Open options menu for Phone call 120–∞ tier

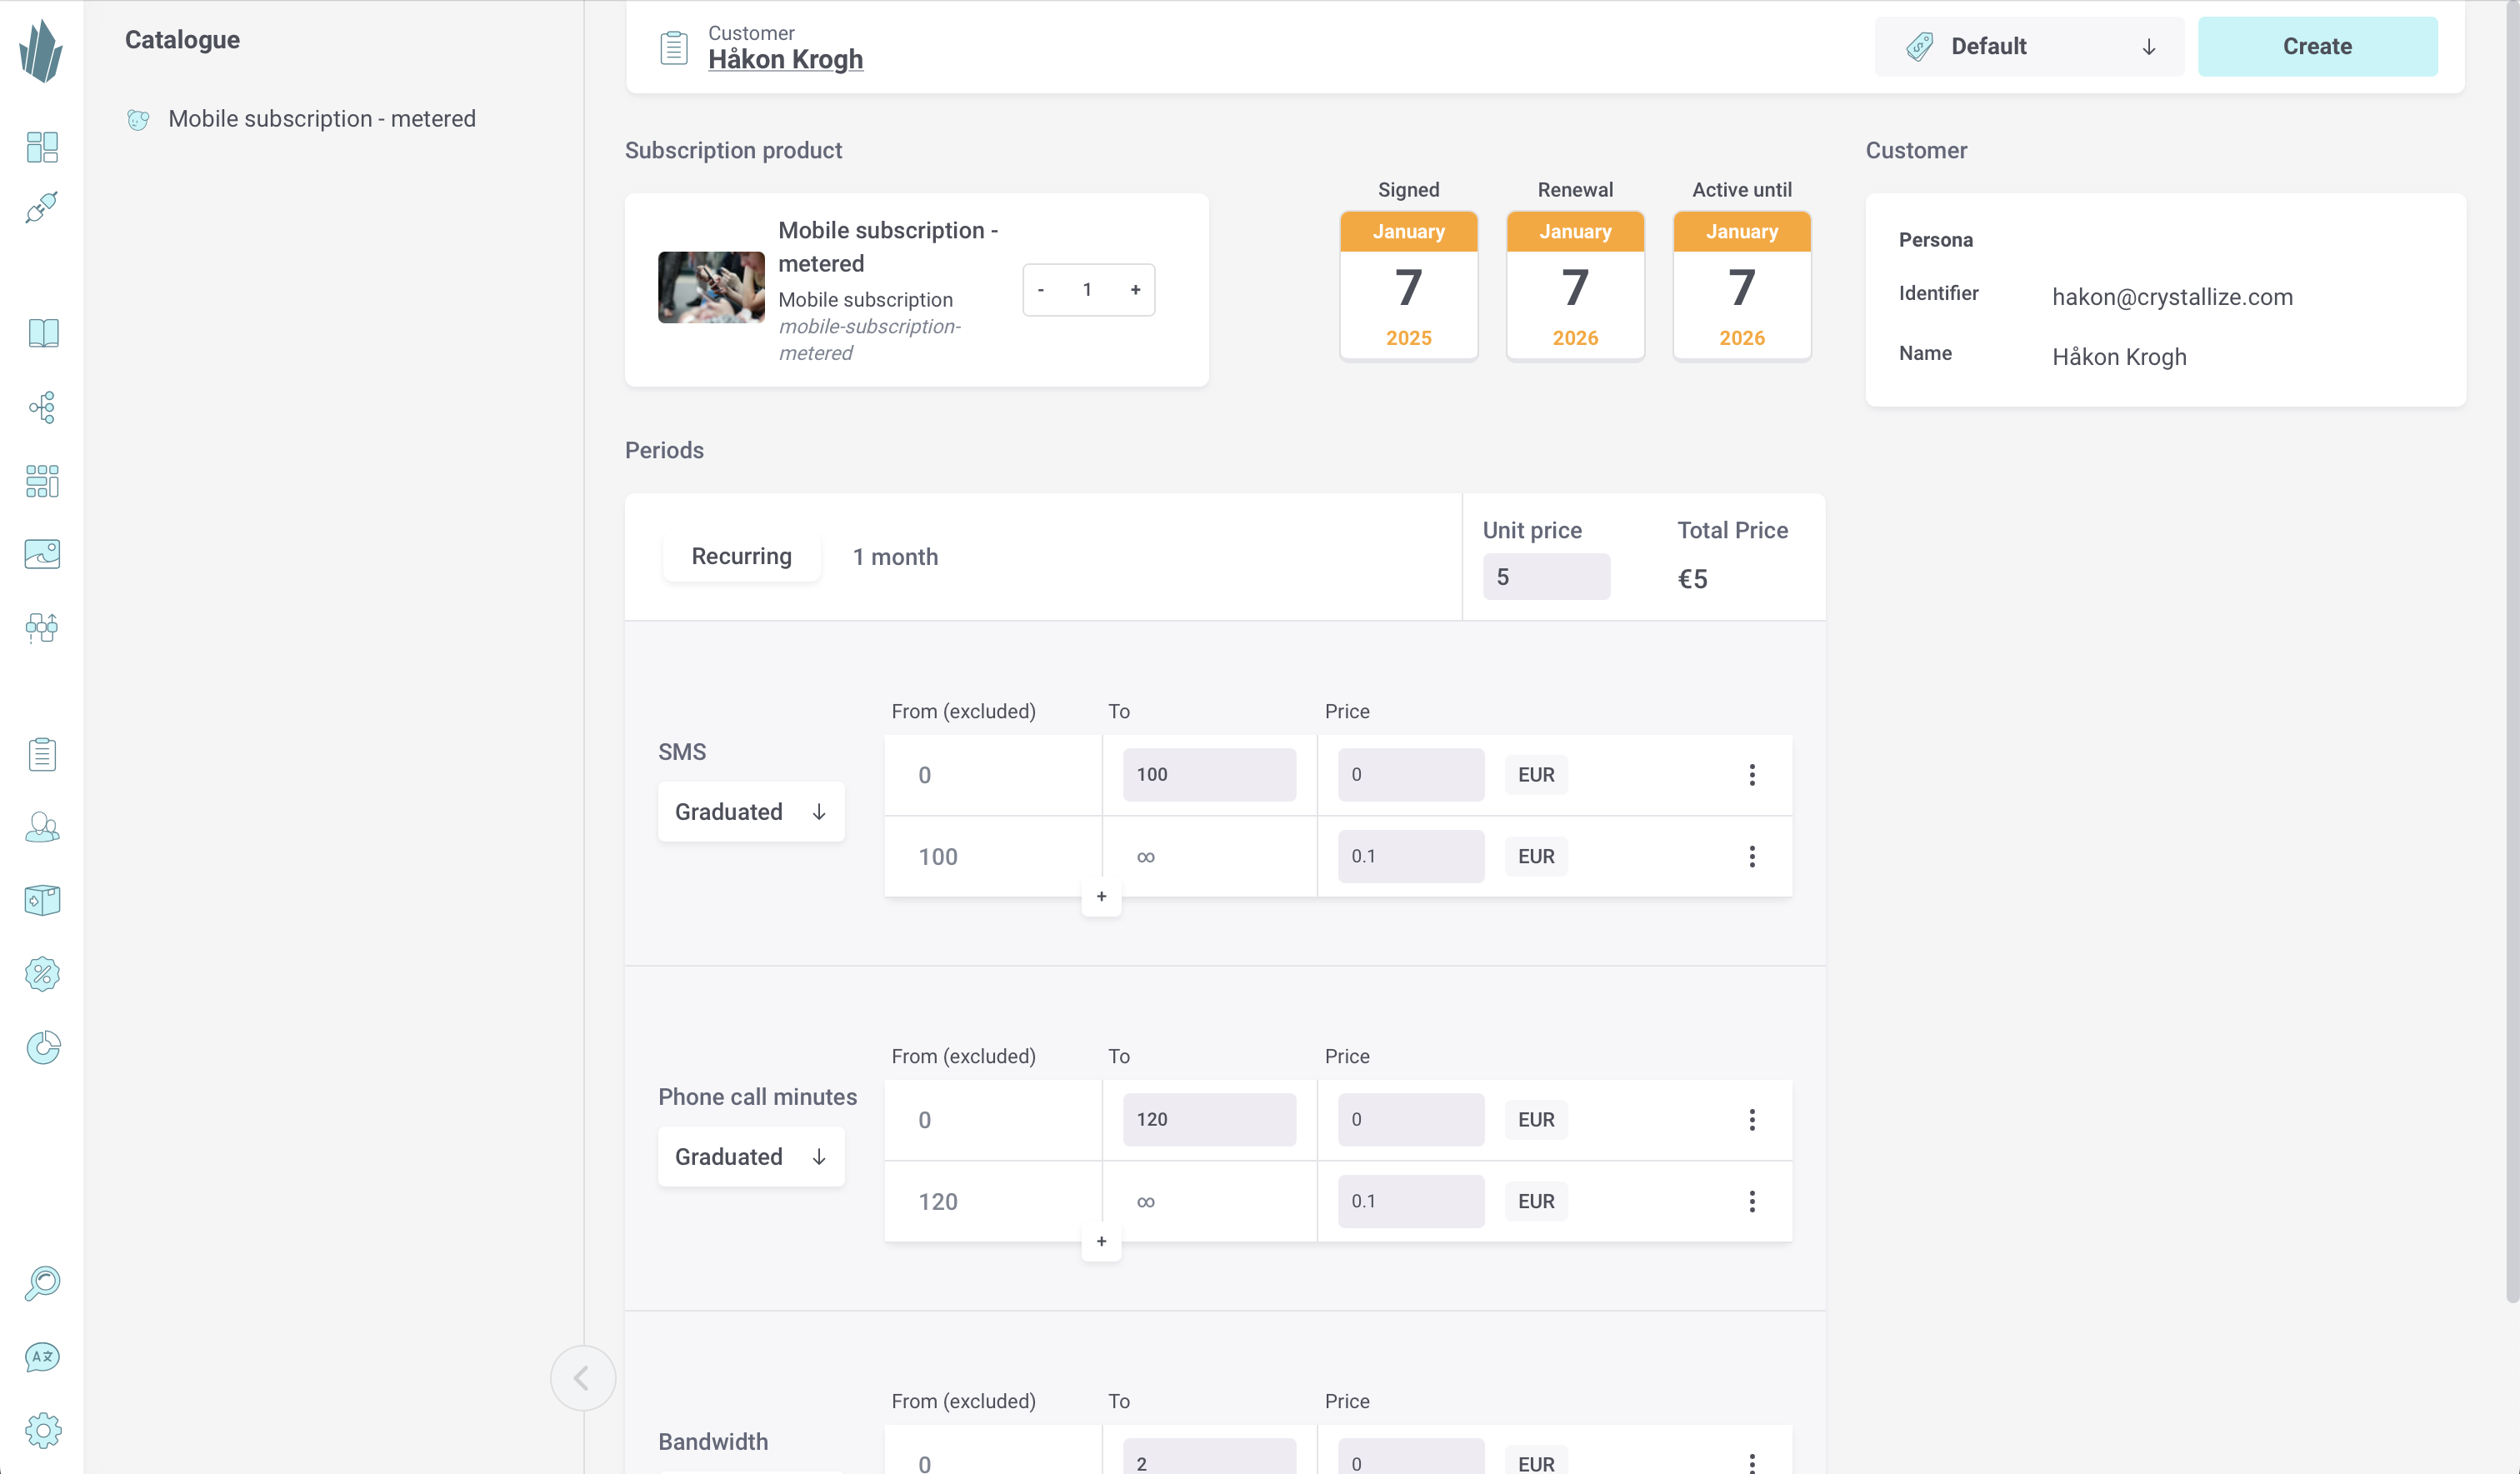coord(1752,1201)
